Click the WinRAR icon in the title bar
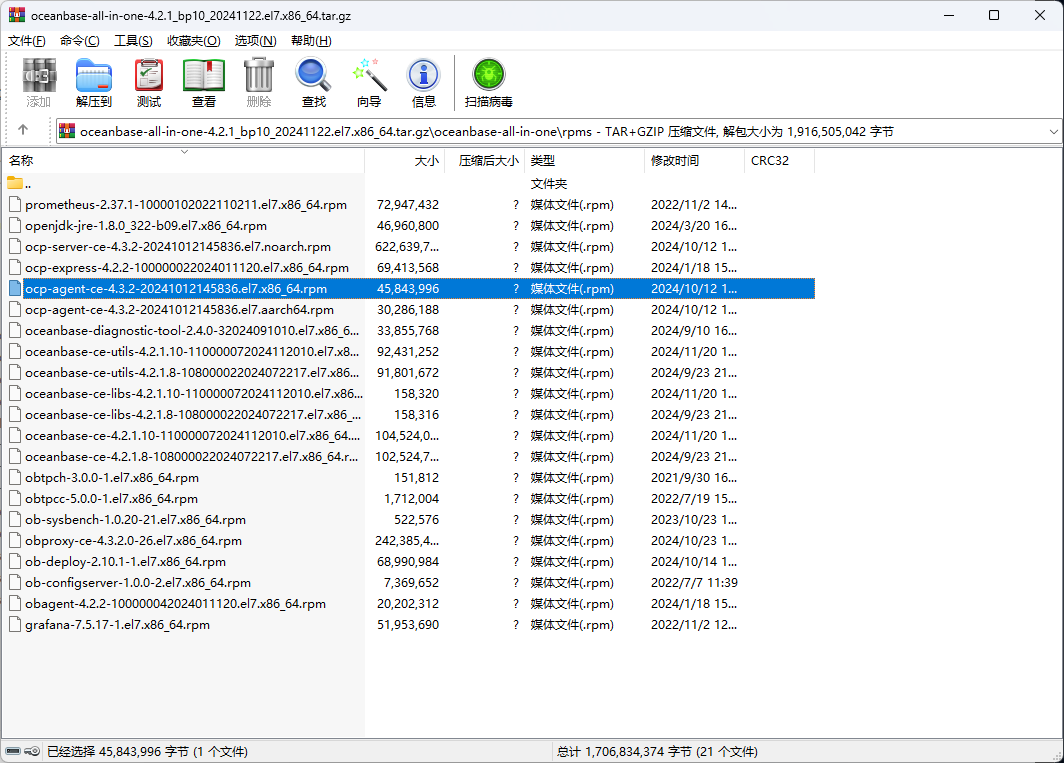Screen dimensions: 1064x763 (x=16, y=15)
